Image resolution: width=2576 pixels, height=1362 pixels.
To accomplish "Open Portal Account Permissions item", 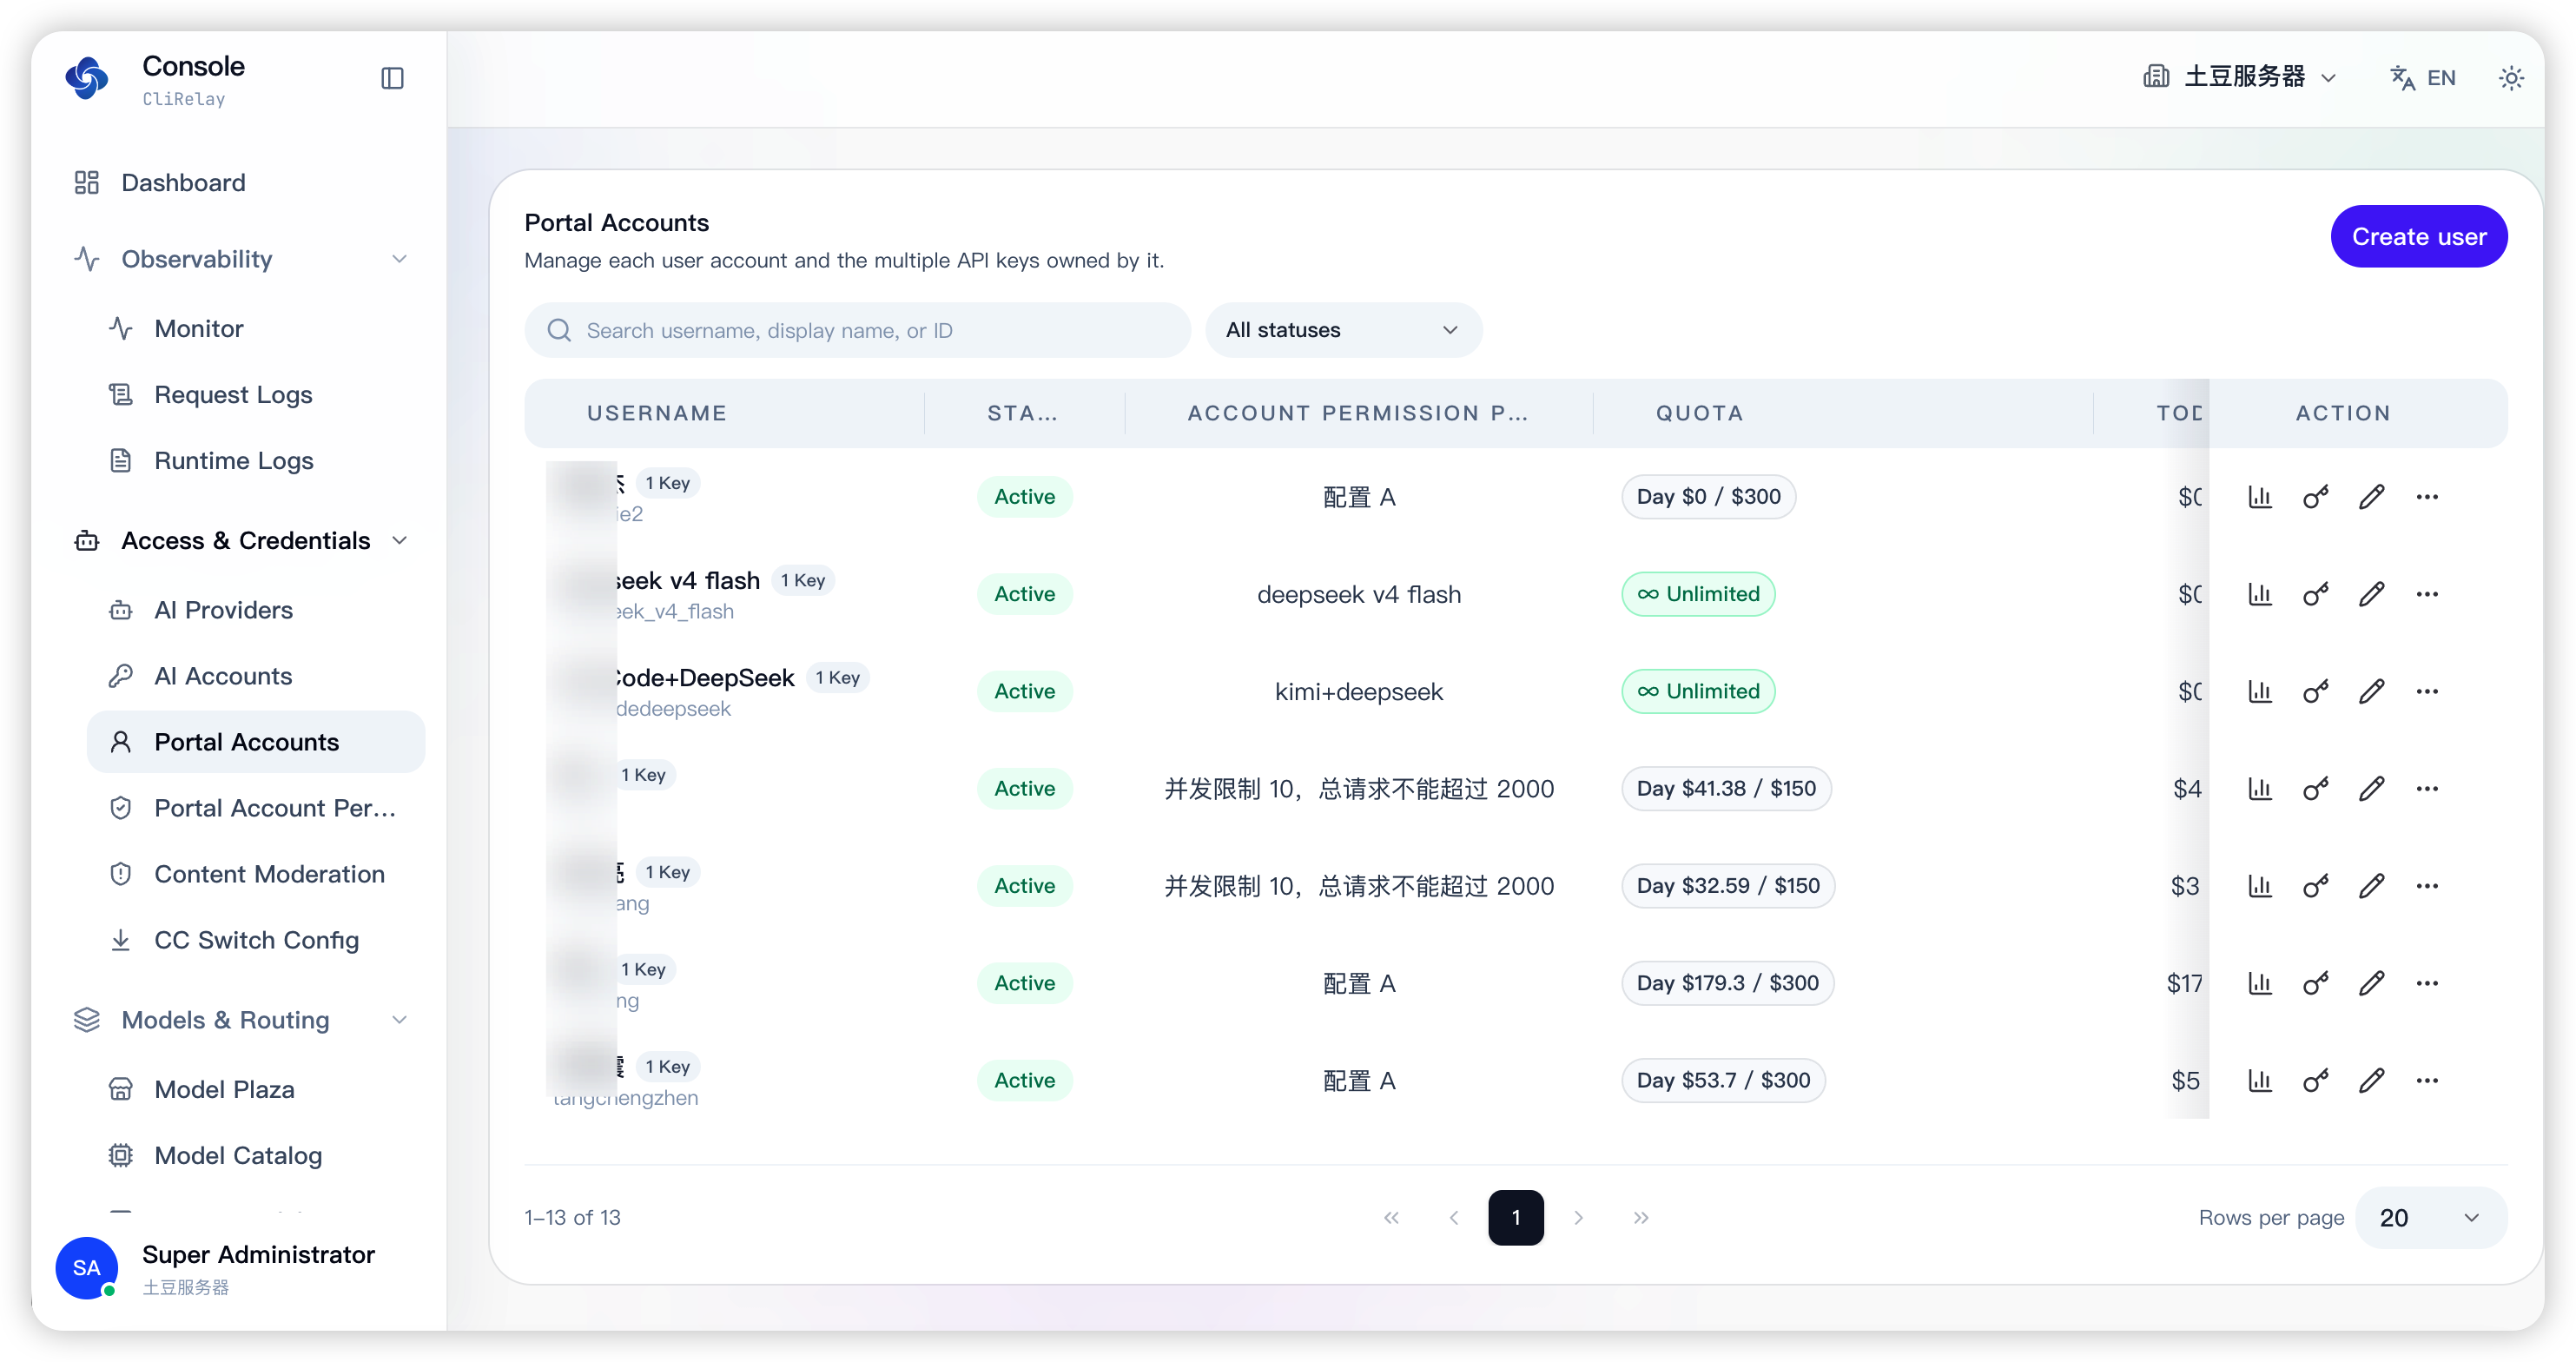I will pos(256,808).
